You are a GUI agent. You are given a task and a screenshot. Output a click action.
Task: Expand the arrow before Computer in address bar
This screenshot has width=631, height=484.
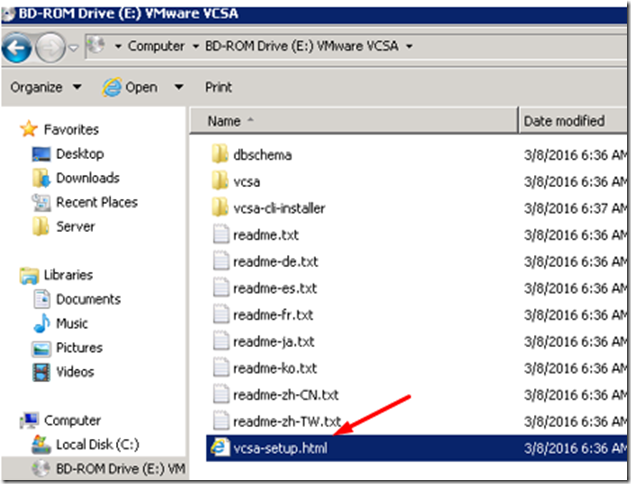click(x=118, y=46)
